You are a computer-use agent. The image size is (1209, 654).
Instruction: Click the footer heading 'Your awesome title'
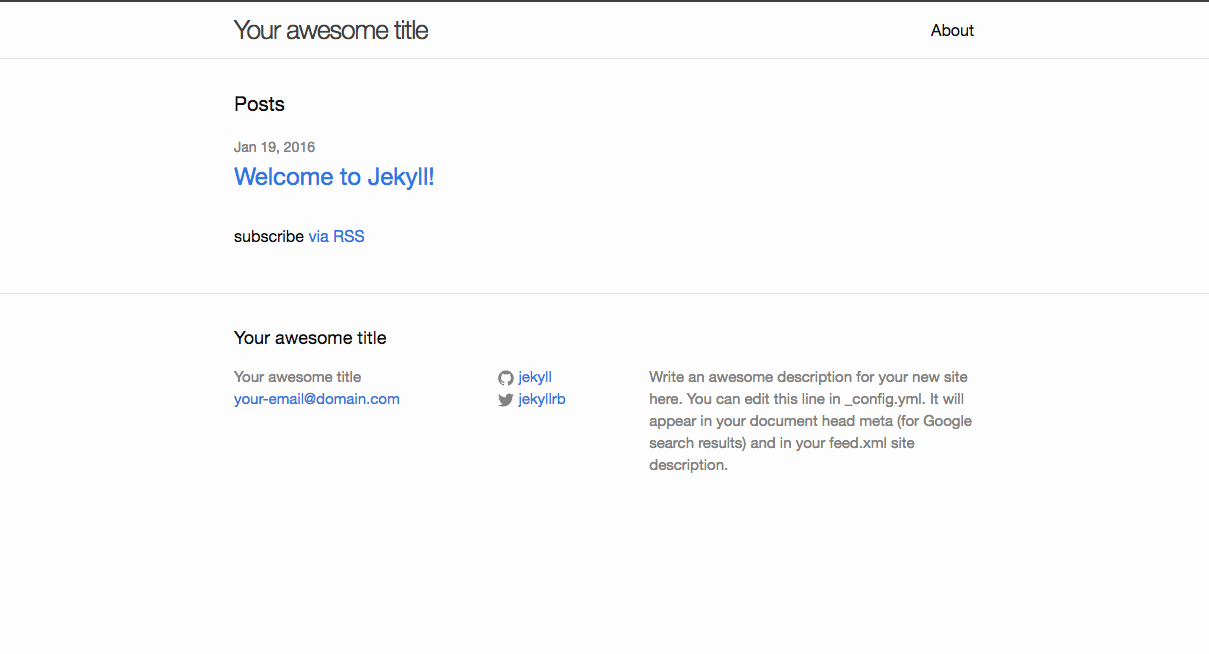click(x=310, y=338)
